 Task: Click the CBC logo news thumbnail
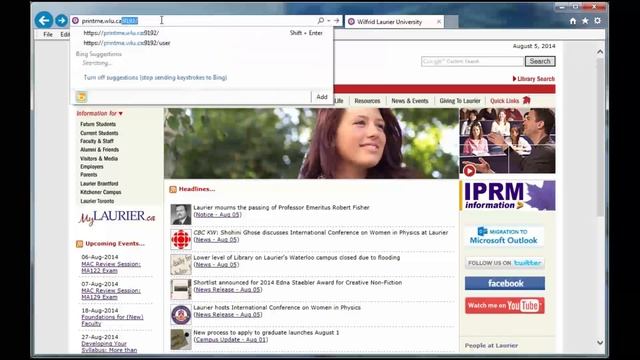point(181,239)
